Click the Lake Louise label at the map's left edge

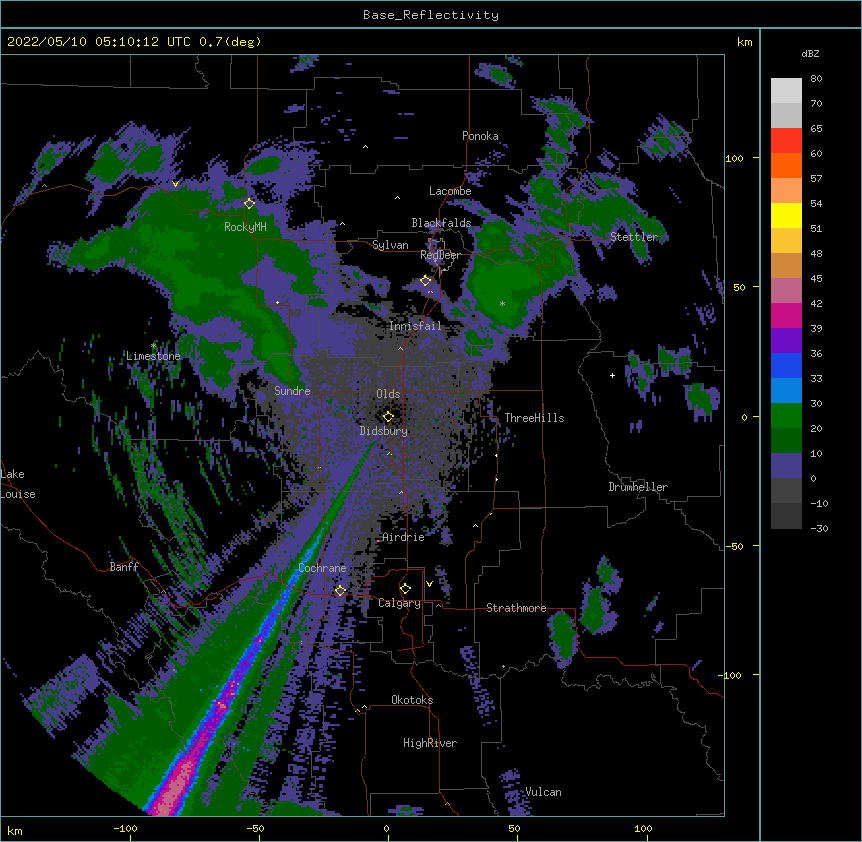(18, 484)
